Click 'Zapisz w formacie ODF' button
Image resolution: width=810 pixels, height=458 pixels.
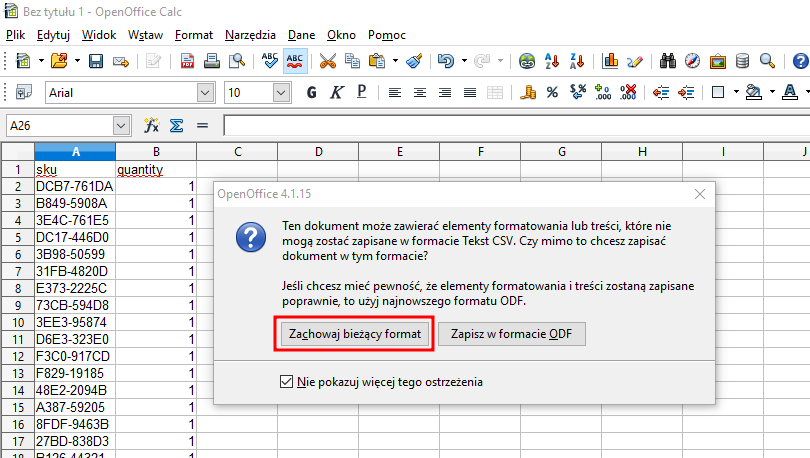click(511, 333)
